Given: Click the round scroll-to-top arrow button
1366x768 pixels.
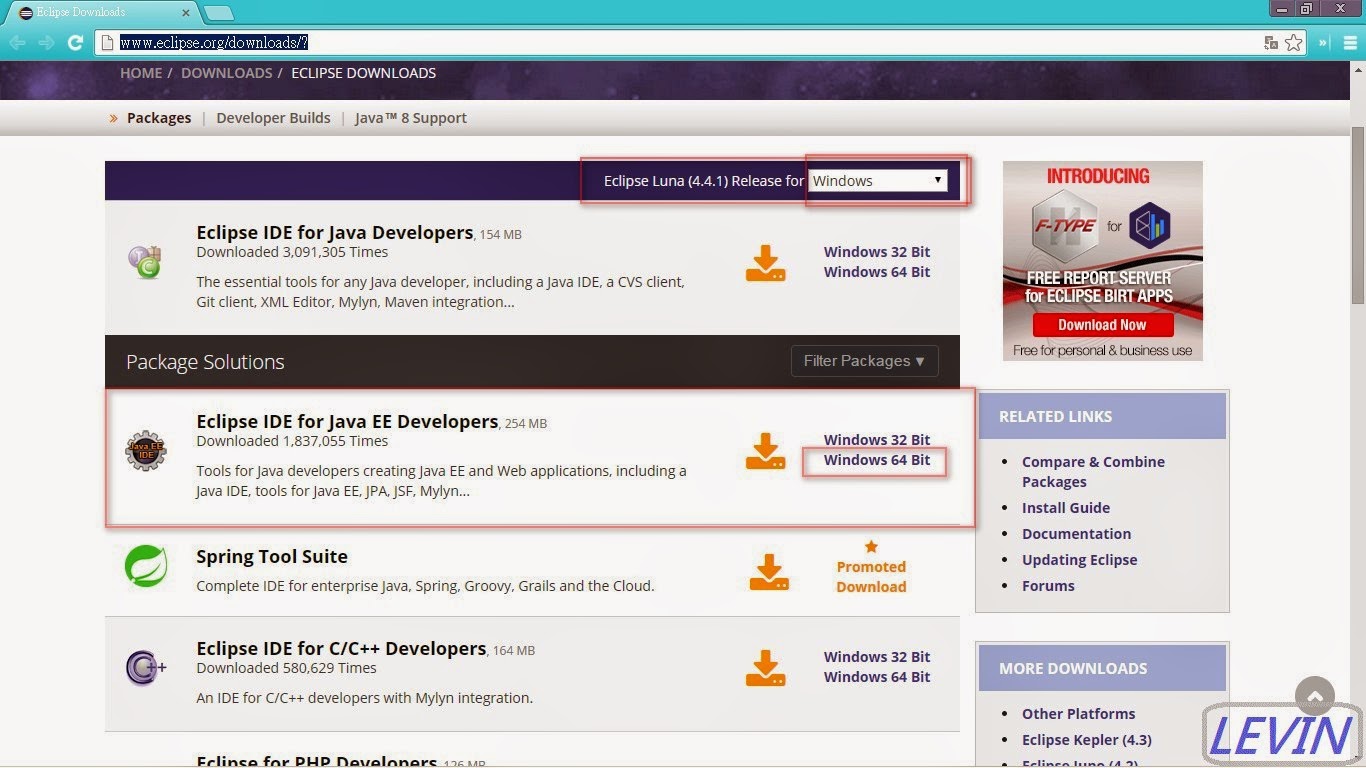Looking at the screenshot, I should click(1315, 697).
